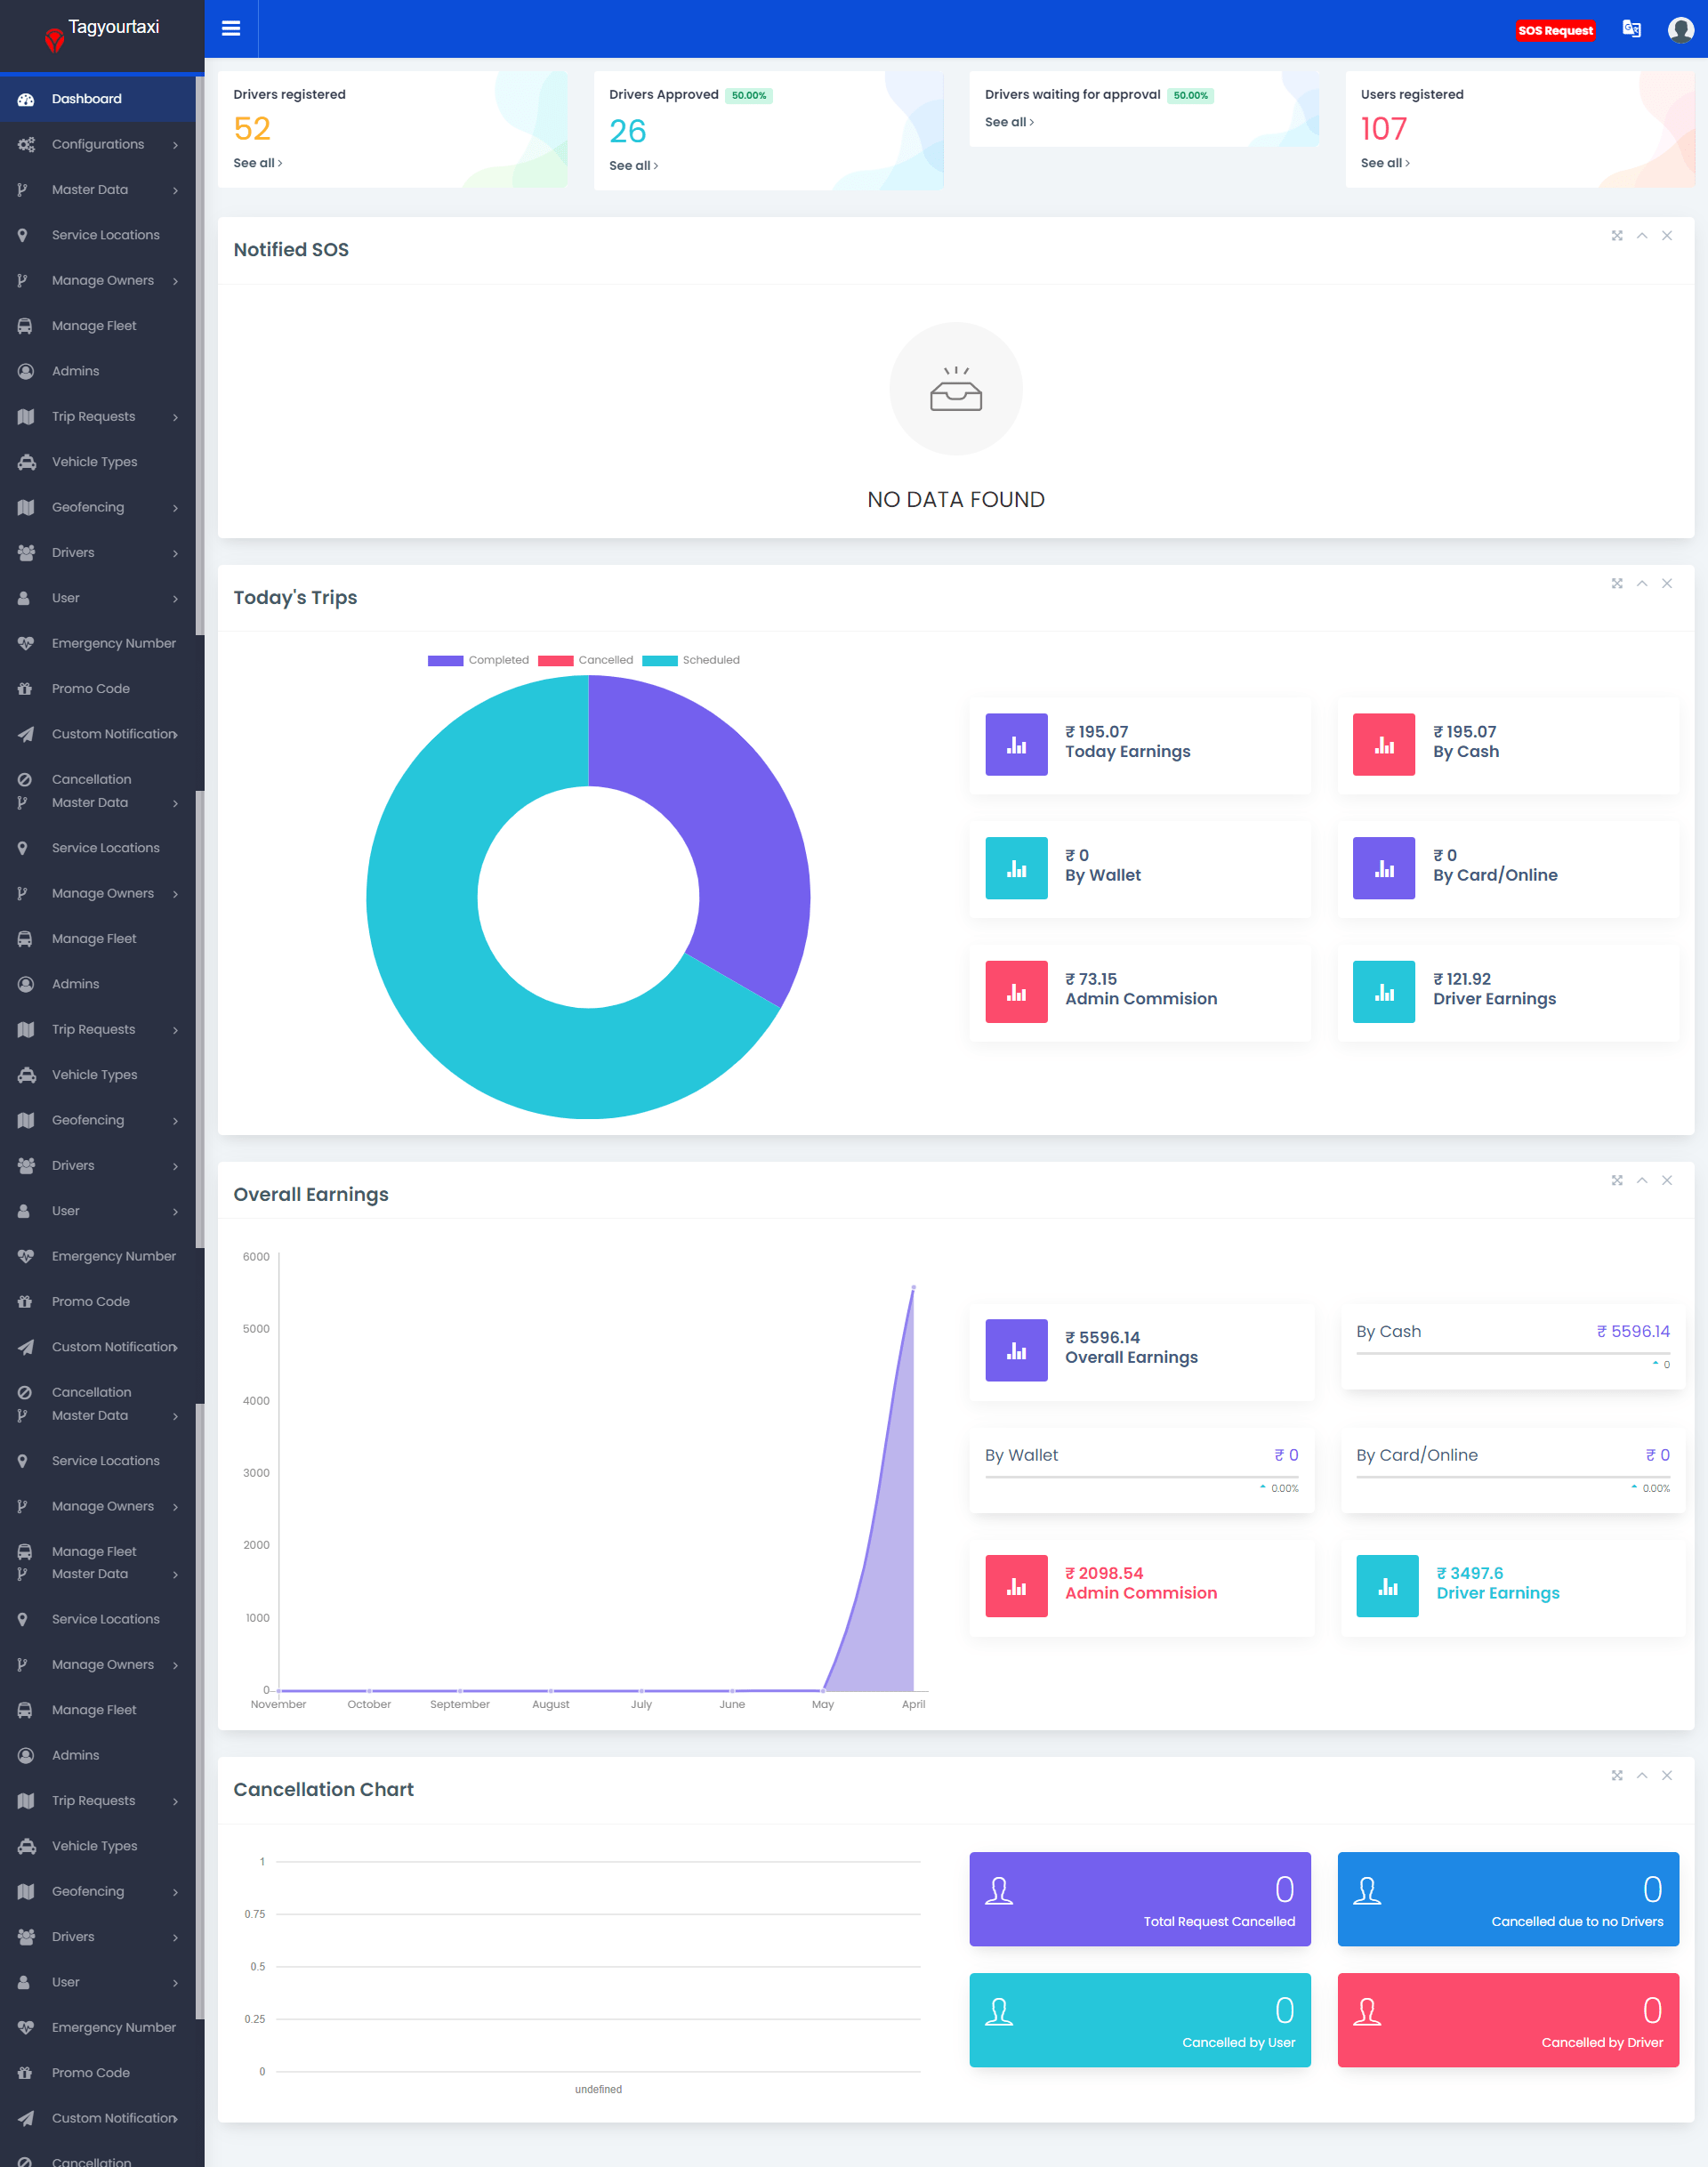Click user icon on Cancelled by User card
The height and width of the screenshot is (2167, 1708).
(x=999, y=2011)
